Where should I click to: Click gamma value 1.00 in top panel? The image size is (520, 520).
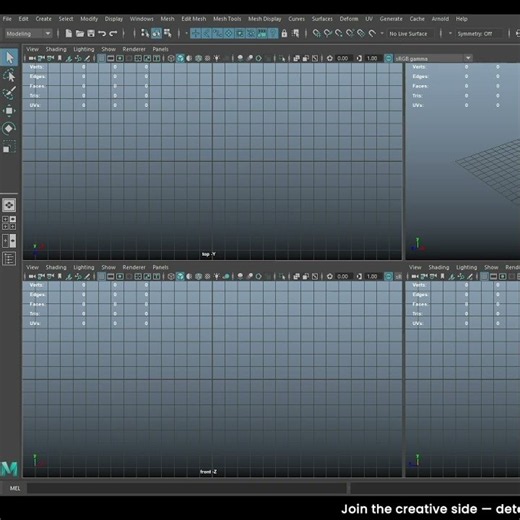pyautogui.click(x=372, y=59)
